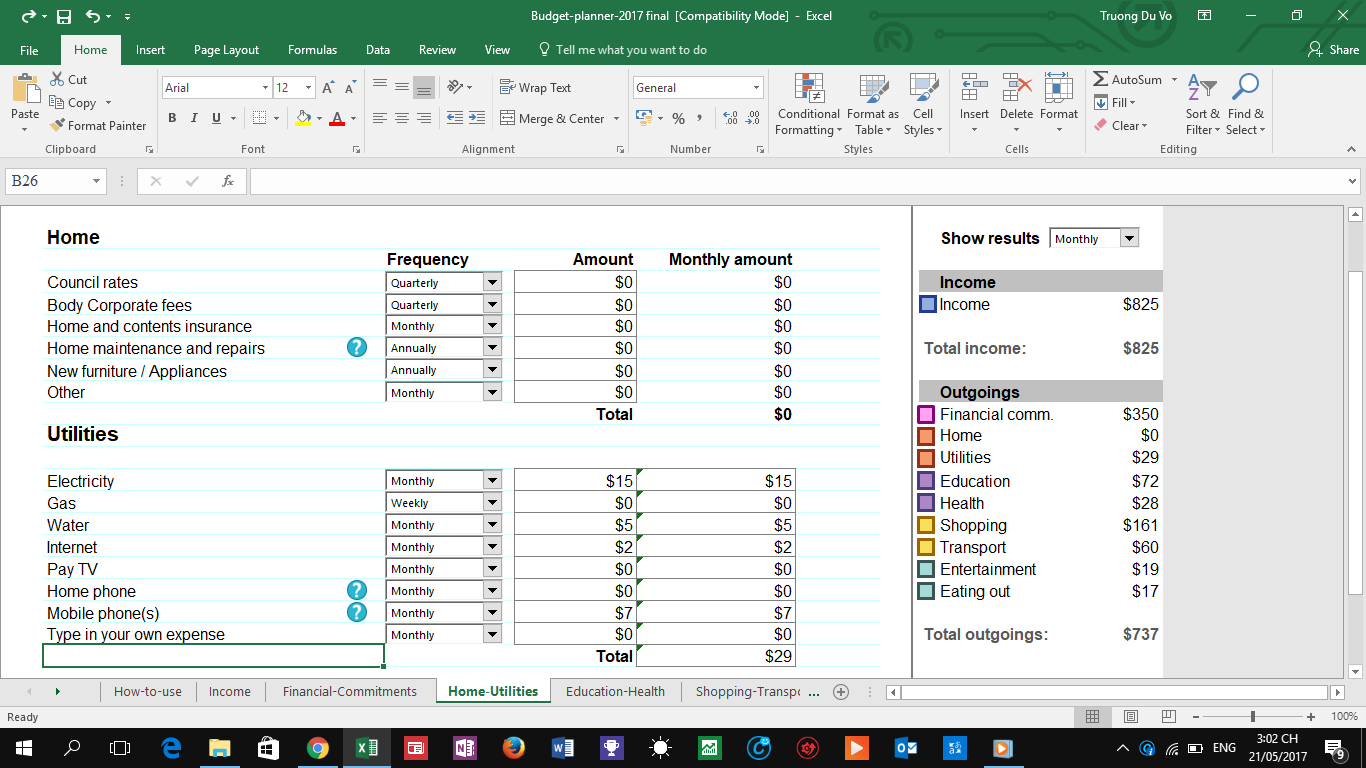1366x768 pixels.
Task: Click the Name Box showing B26
Action: pos(47,181)
